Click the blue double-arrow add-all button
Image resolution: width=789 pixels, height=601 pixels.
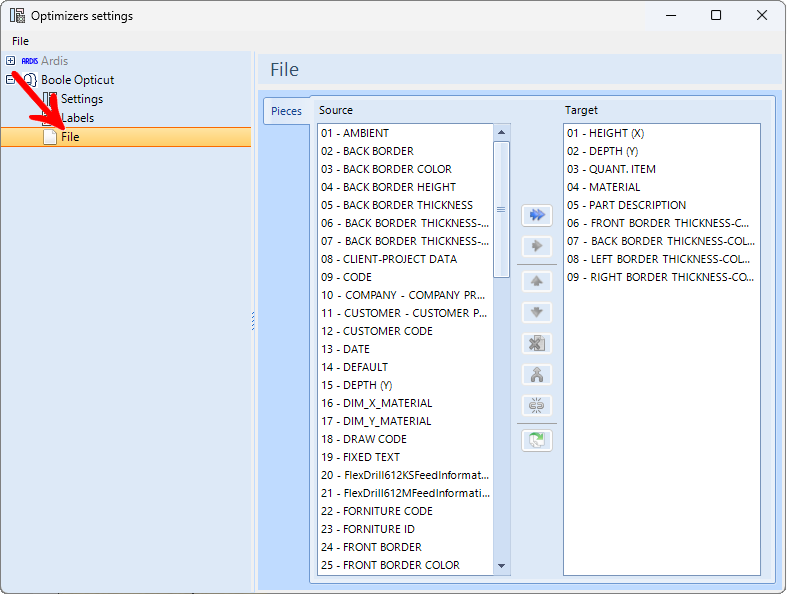tap(537, 215)
